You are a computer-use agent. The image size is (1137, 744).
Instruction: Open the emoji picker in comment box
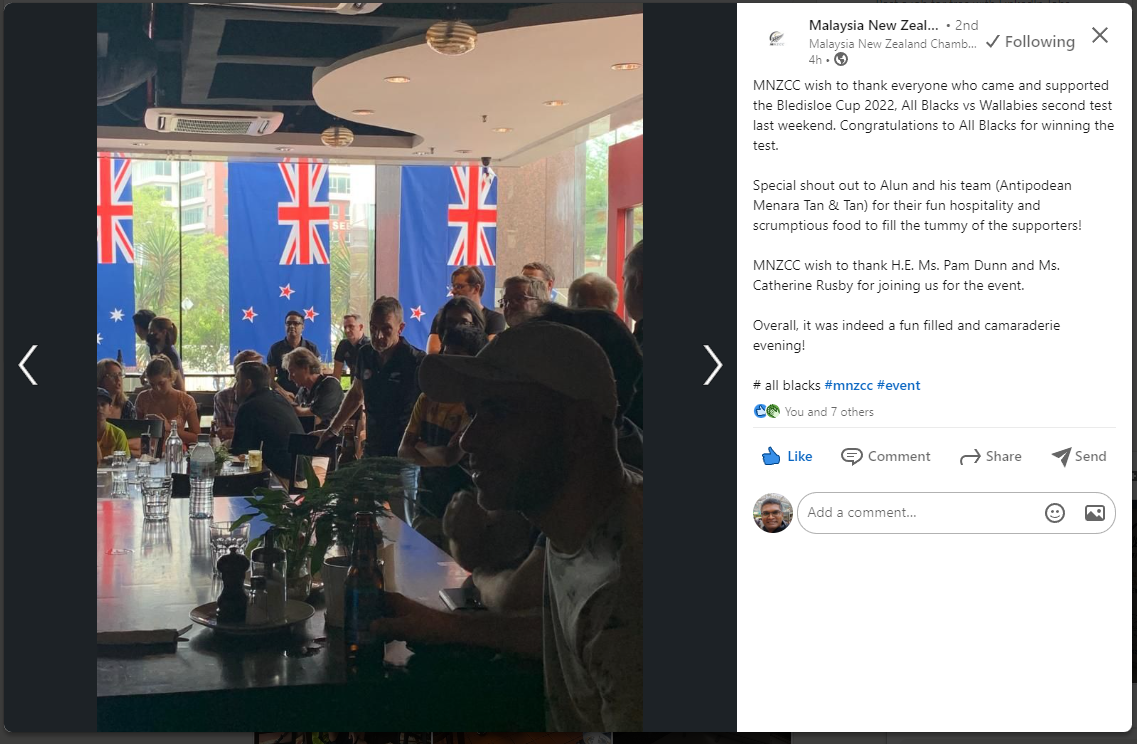tap(1054, 513)
